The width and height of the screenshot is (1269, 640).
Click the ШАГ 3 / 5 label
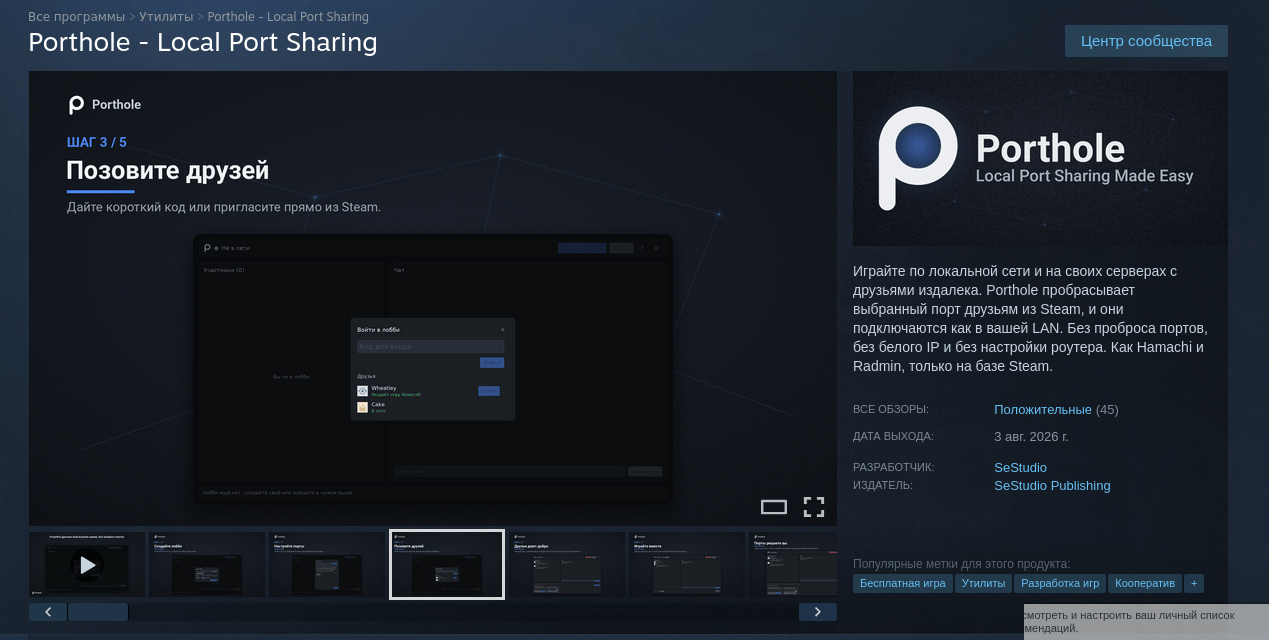click(x=97, y=142)
